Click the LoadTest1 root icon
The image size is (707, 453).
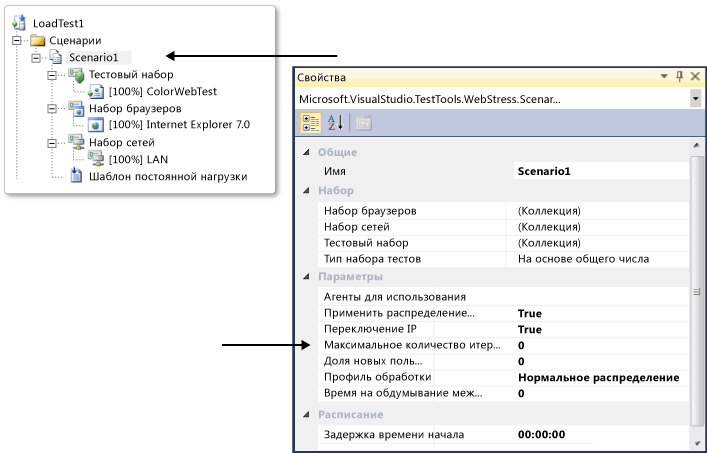pos(19,23)
